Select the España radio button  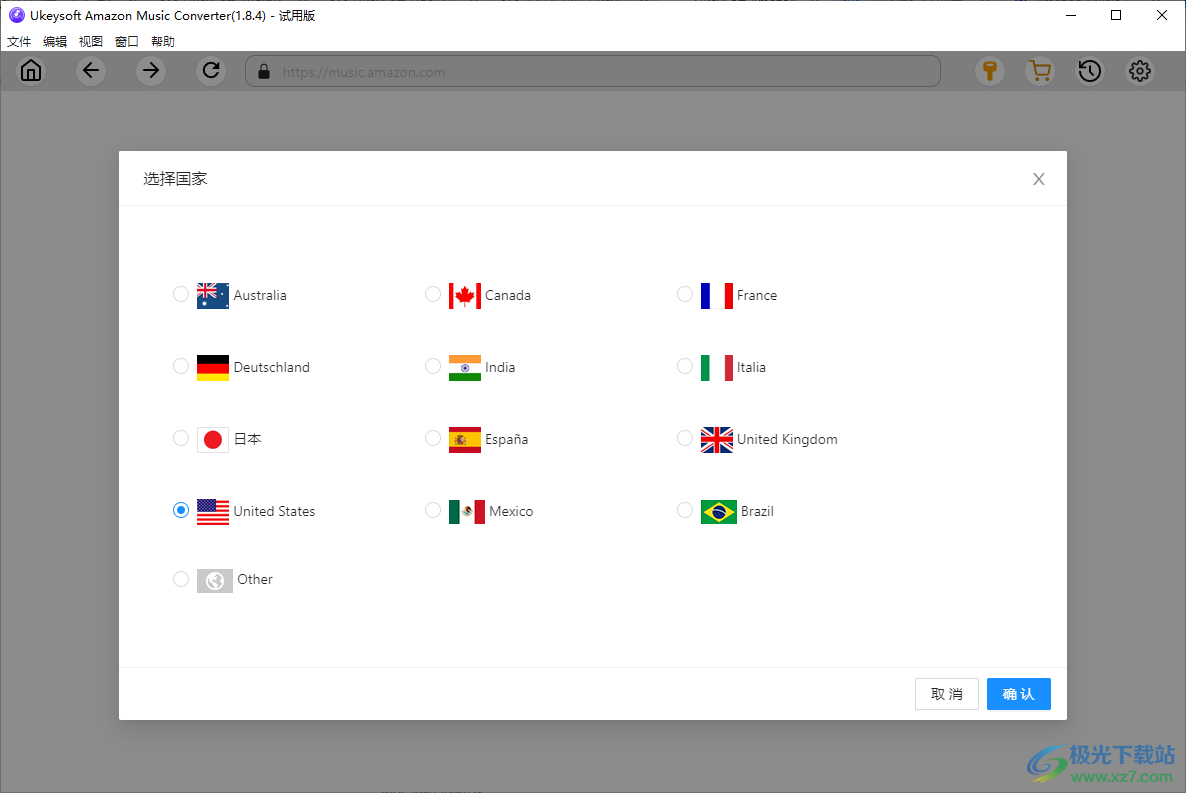(433, 438)
